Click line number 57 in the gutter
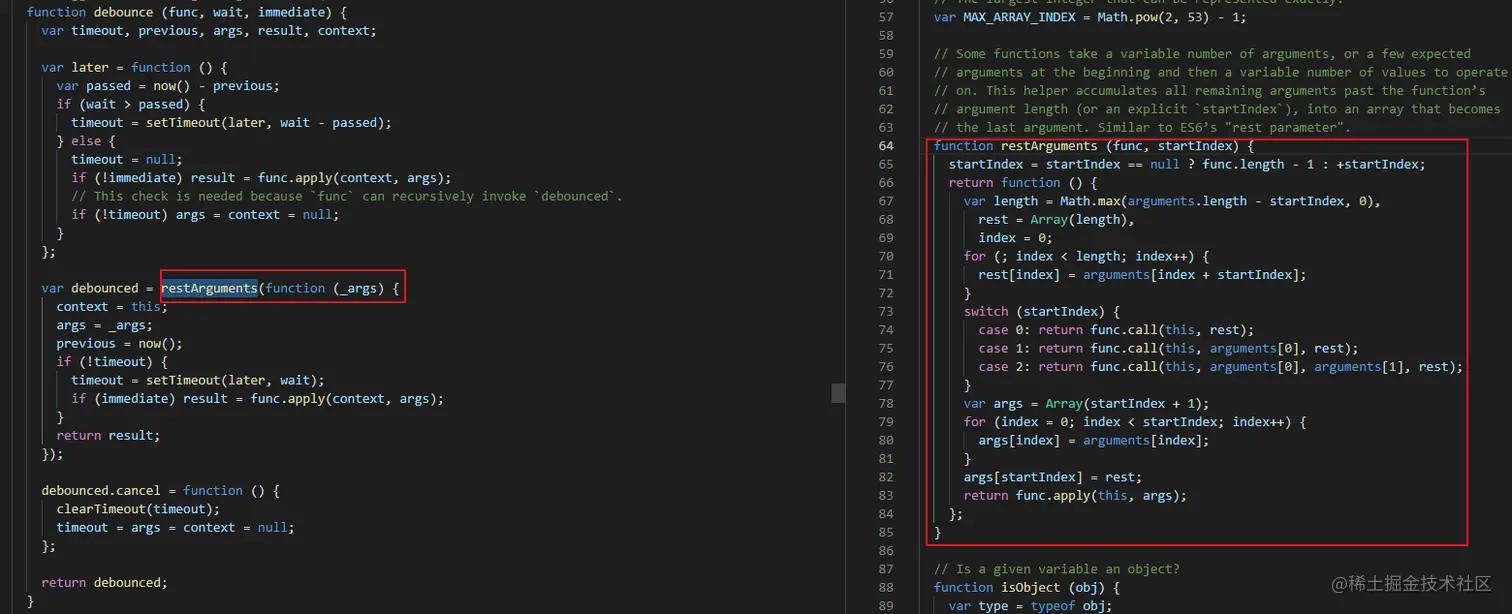 [885, 17]
